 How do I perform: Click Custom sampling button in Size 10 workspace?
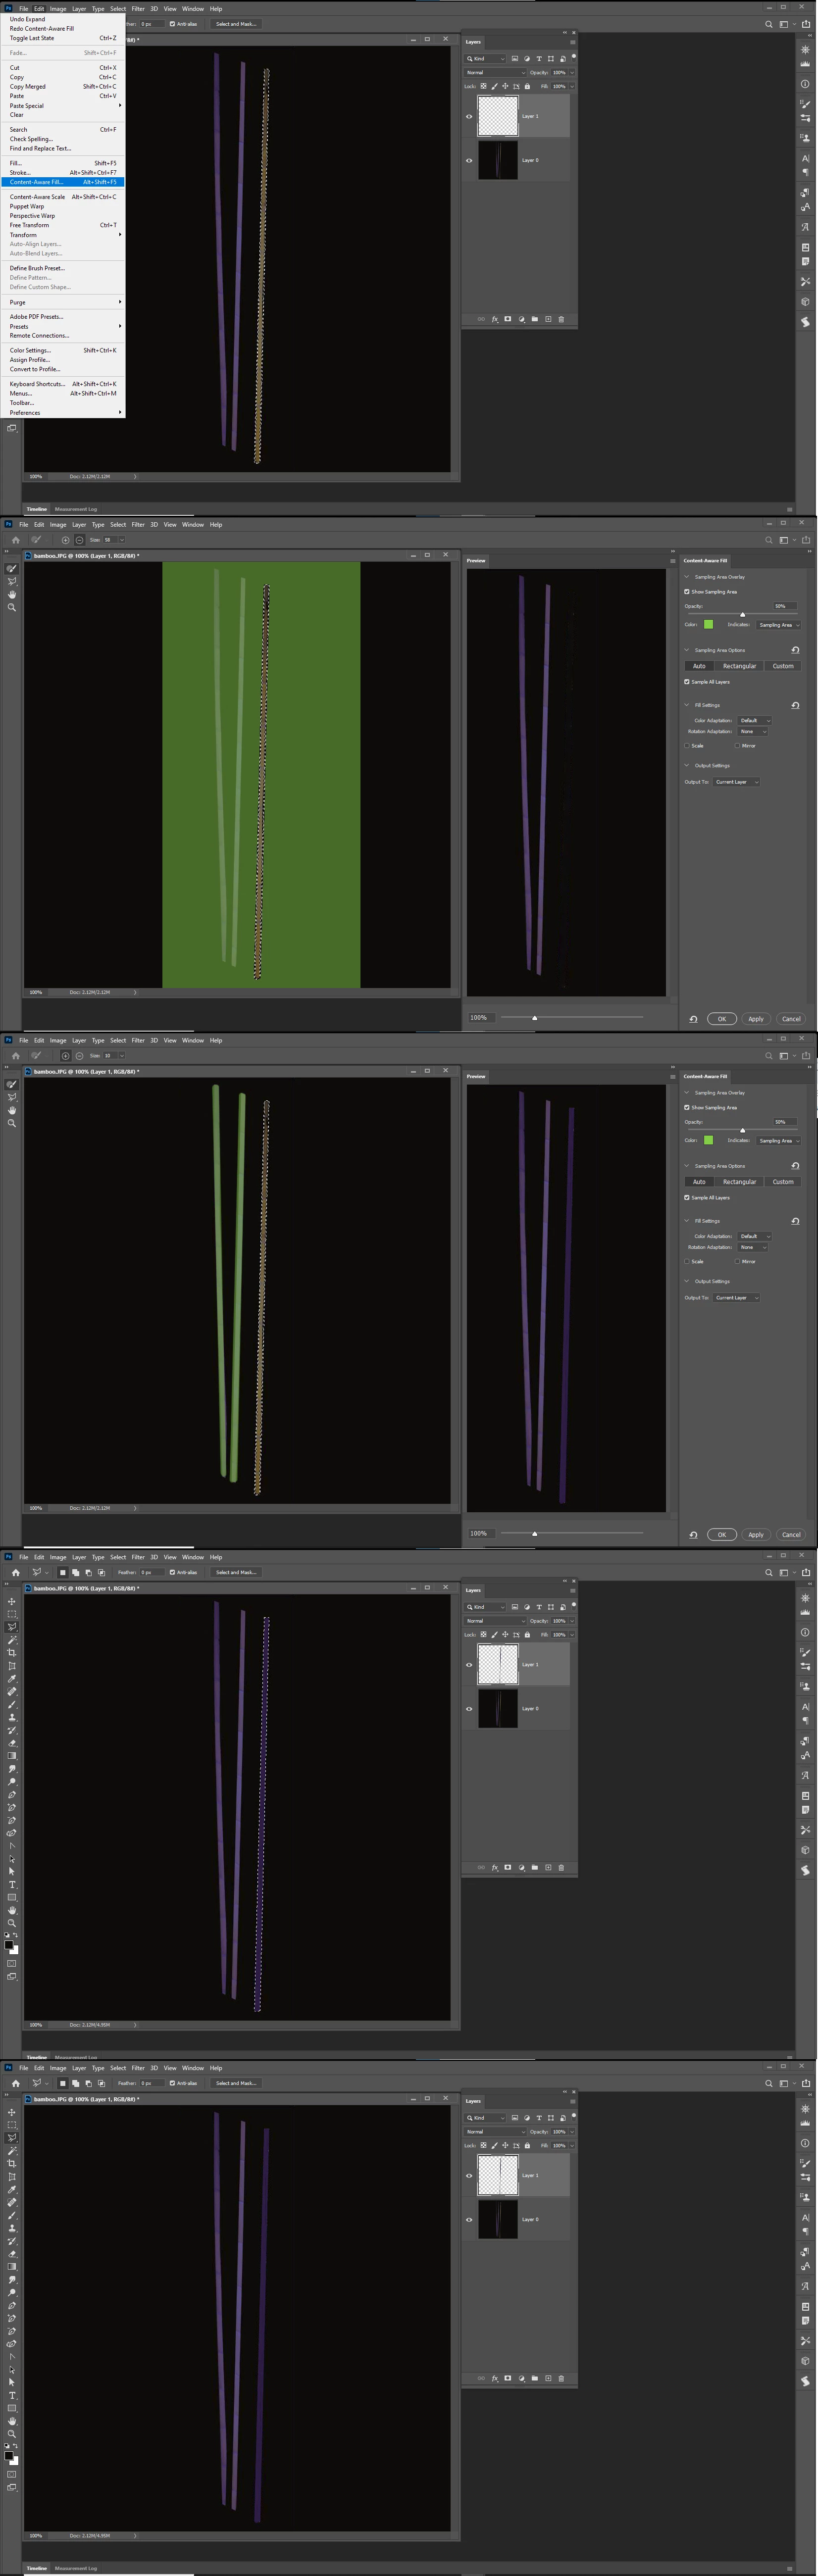(x=783, y=1182)
